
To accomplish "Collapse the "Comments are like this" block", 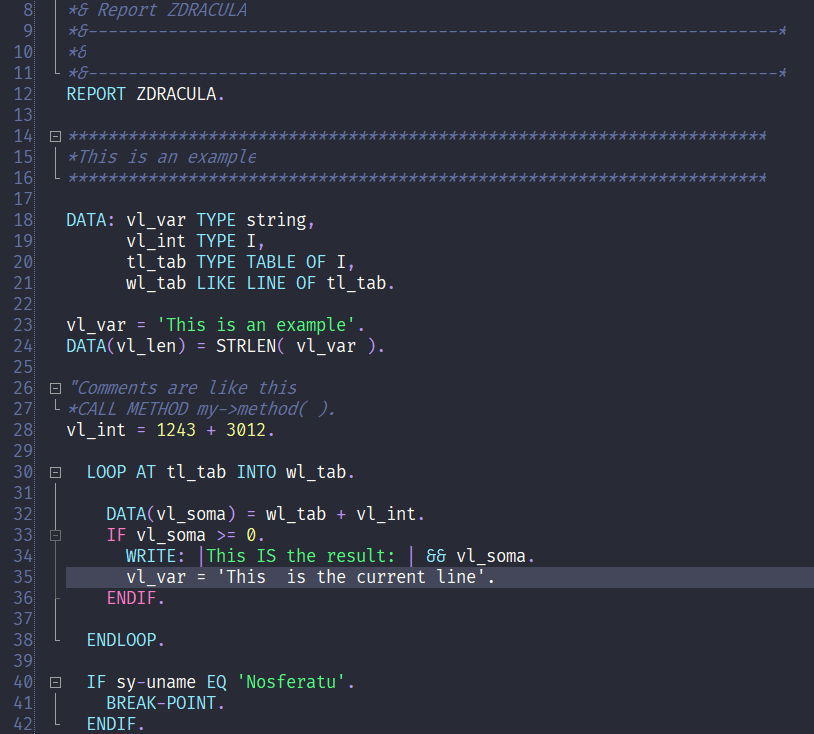I will point(54,387).
